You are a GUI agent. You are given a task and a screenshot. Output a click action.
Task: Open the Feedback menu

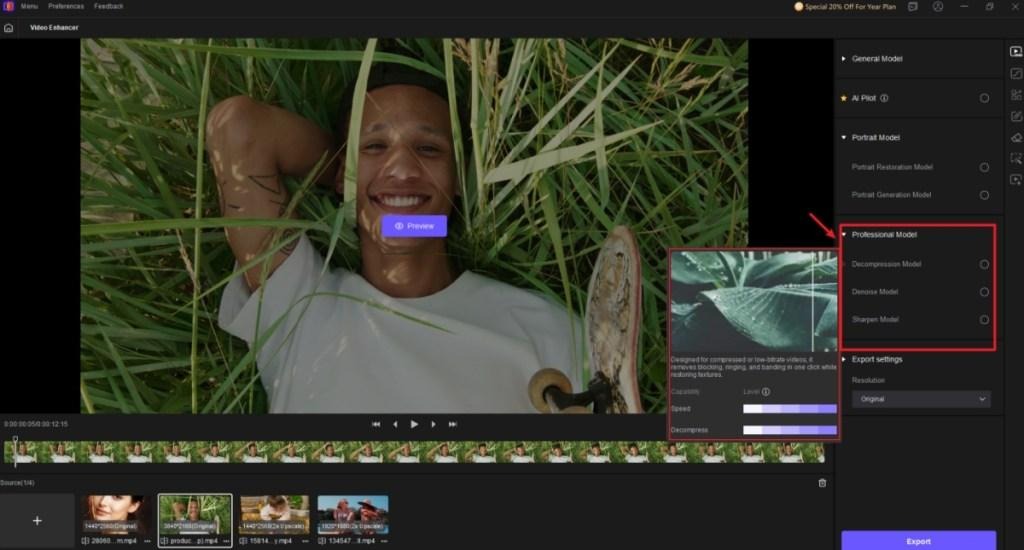pos(109,6)
